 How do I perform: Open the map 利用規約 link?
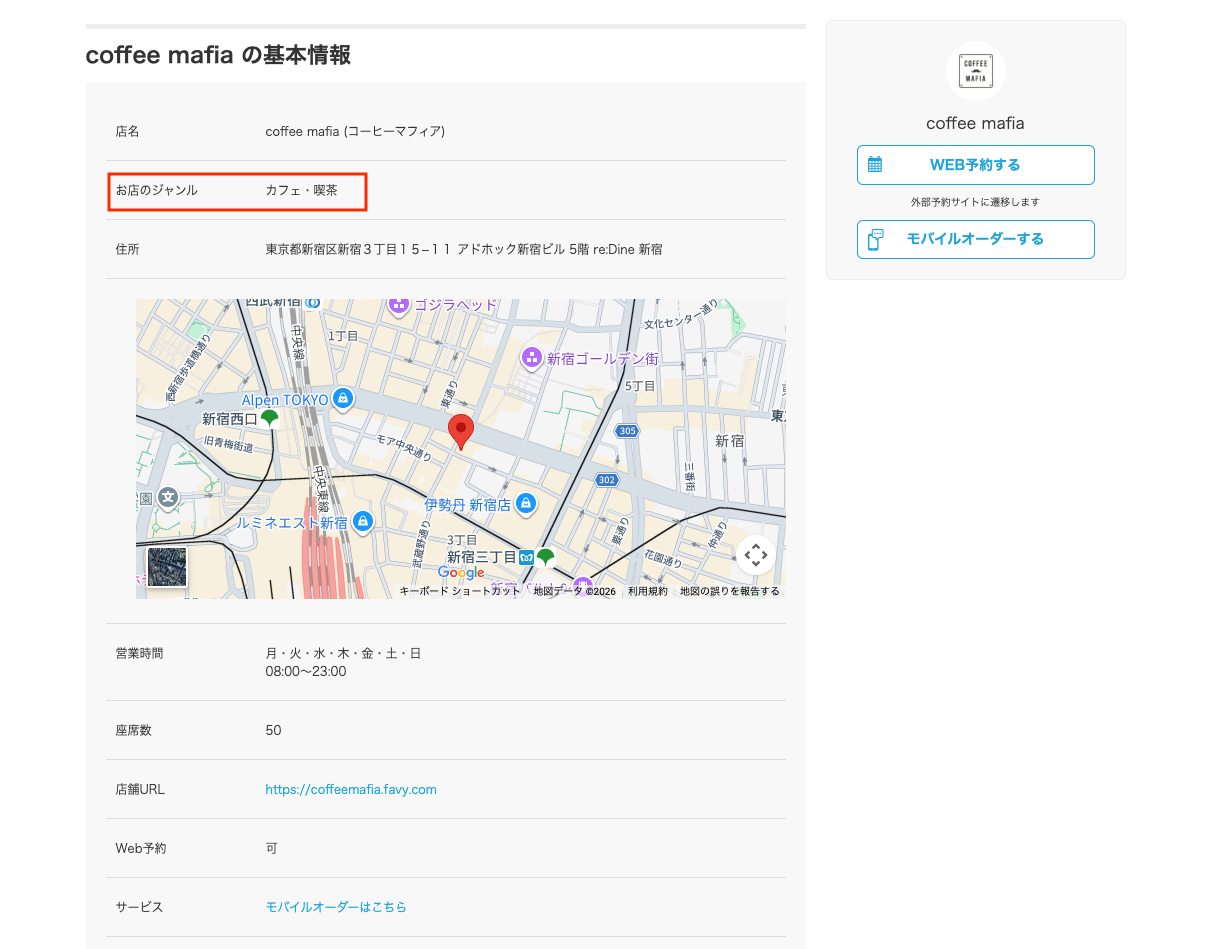tap(648, 591)
